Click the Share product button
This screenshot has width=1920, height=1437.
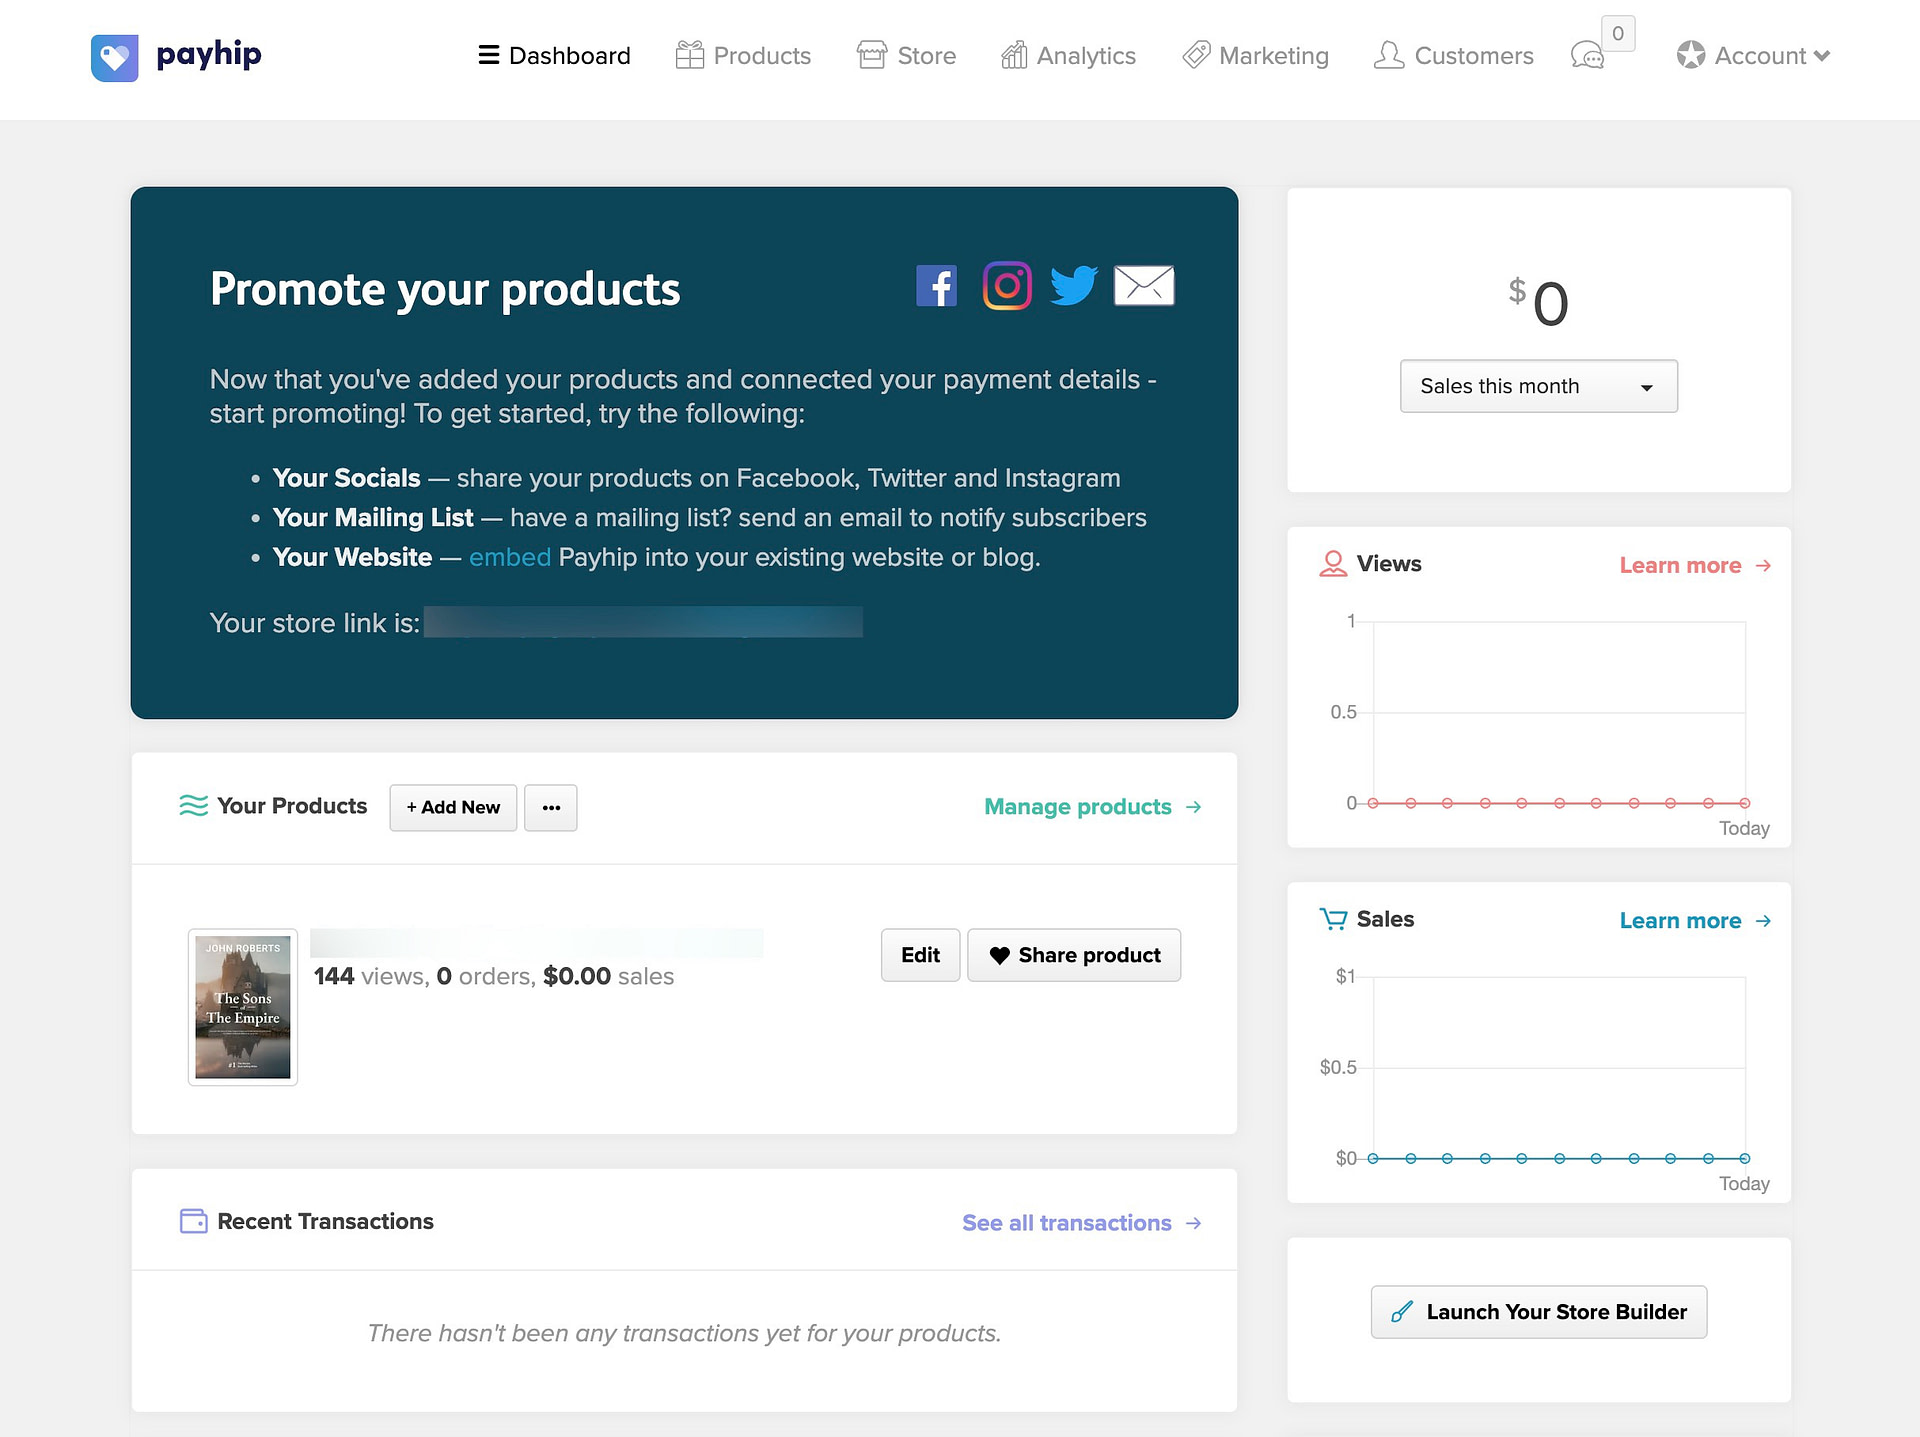(x=1074, y=955)
